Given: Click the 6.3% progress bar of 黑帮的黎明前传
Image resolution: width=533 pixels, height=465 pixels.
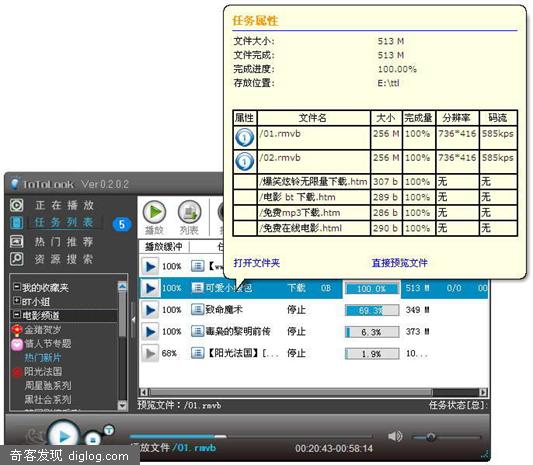Looking at the screenshot, I should point(372,332).
